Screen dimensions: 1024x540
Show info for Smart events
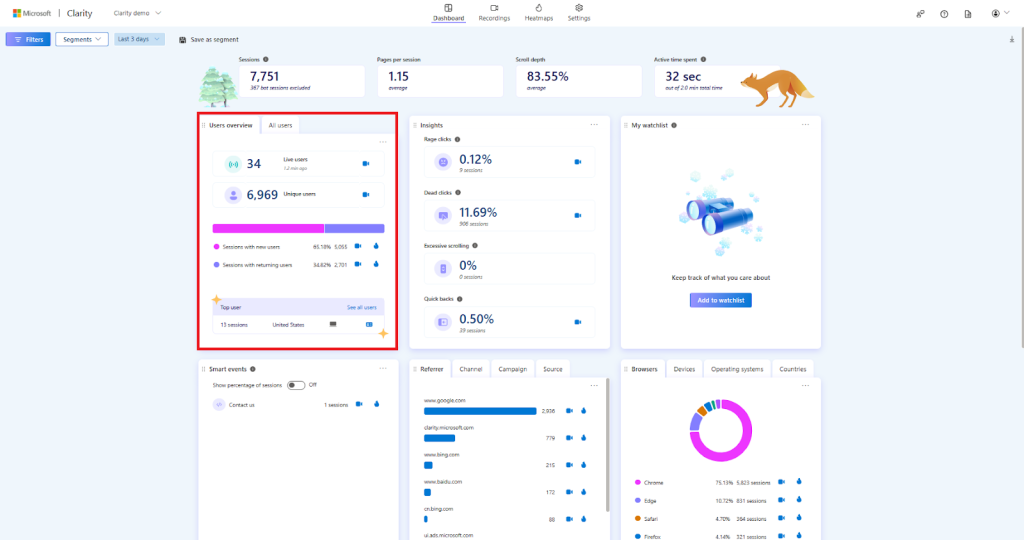(253, 369)
